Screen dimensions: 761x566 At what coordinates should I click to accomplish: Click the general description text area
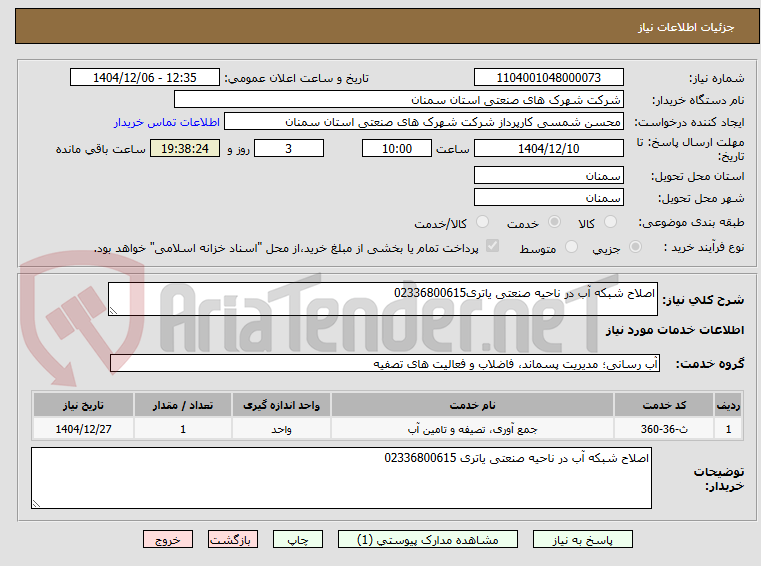[382, 299]
